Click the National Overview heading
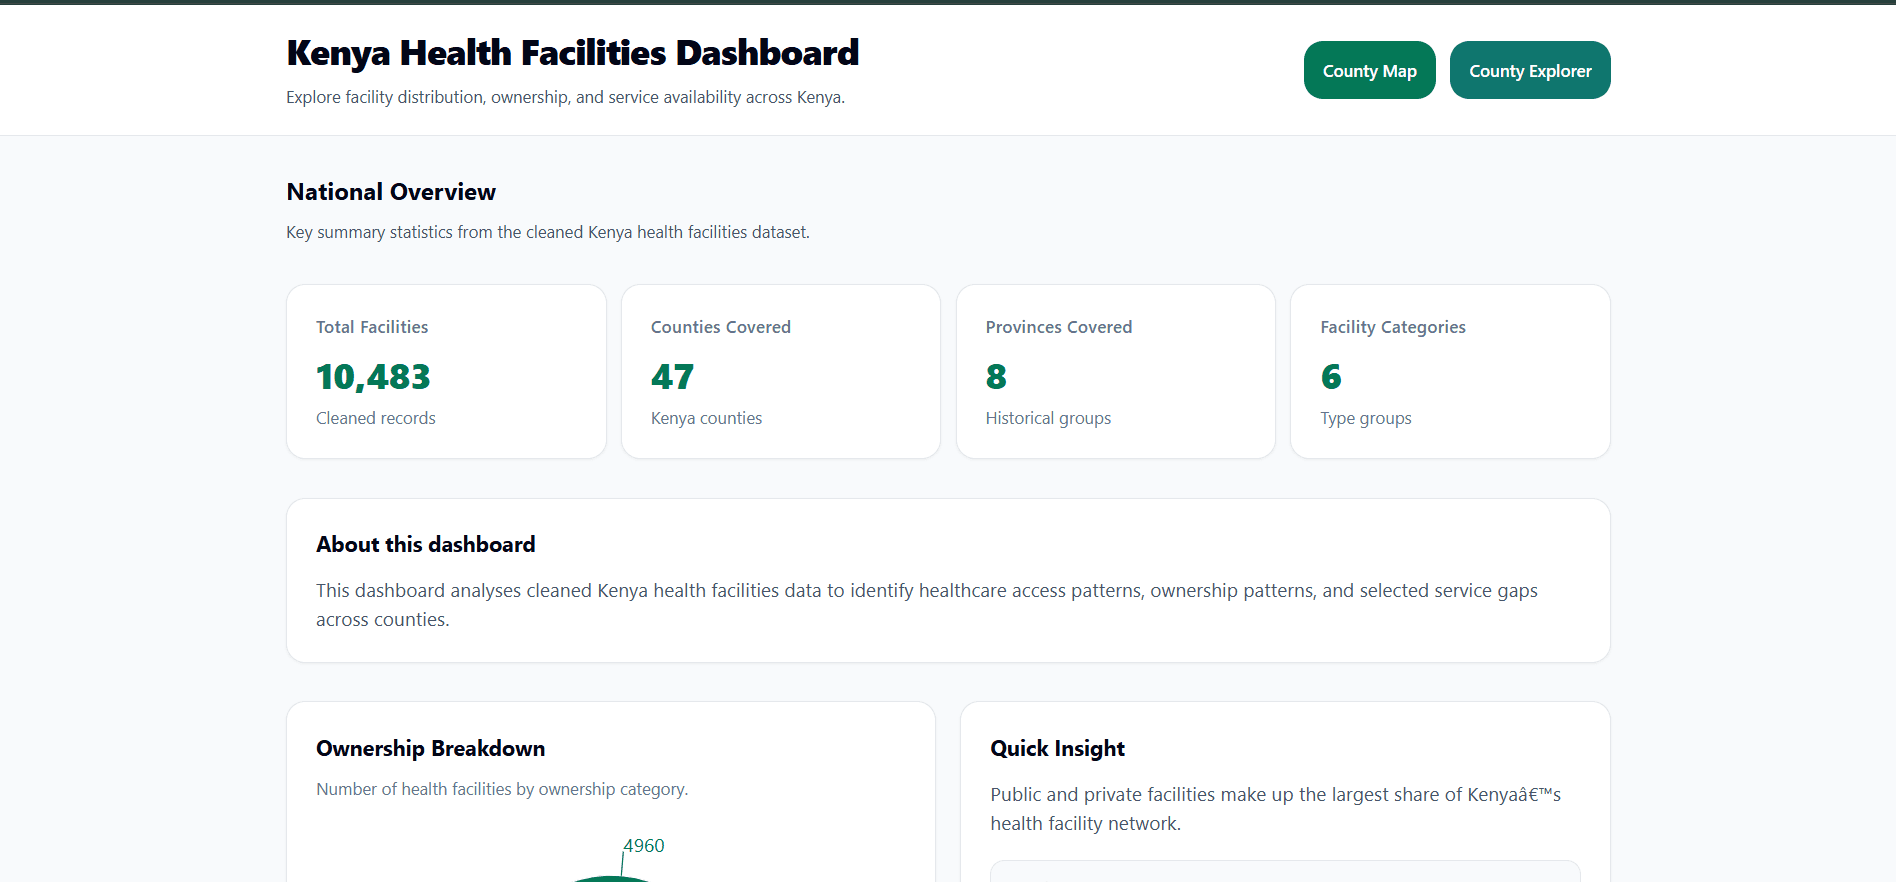Screen dimensions: 1896x882 coord(391,192)
